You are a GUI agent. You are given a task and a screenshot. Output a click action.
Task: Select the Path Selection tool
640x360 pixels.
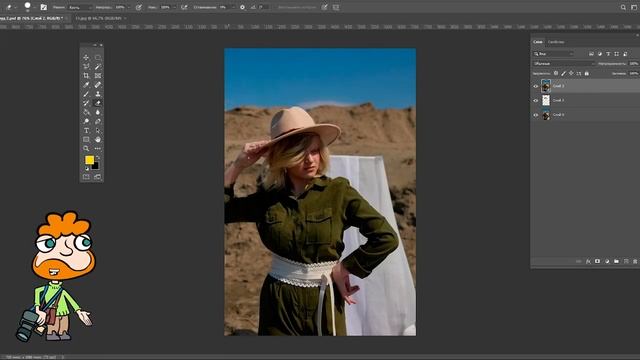point(98,131)
